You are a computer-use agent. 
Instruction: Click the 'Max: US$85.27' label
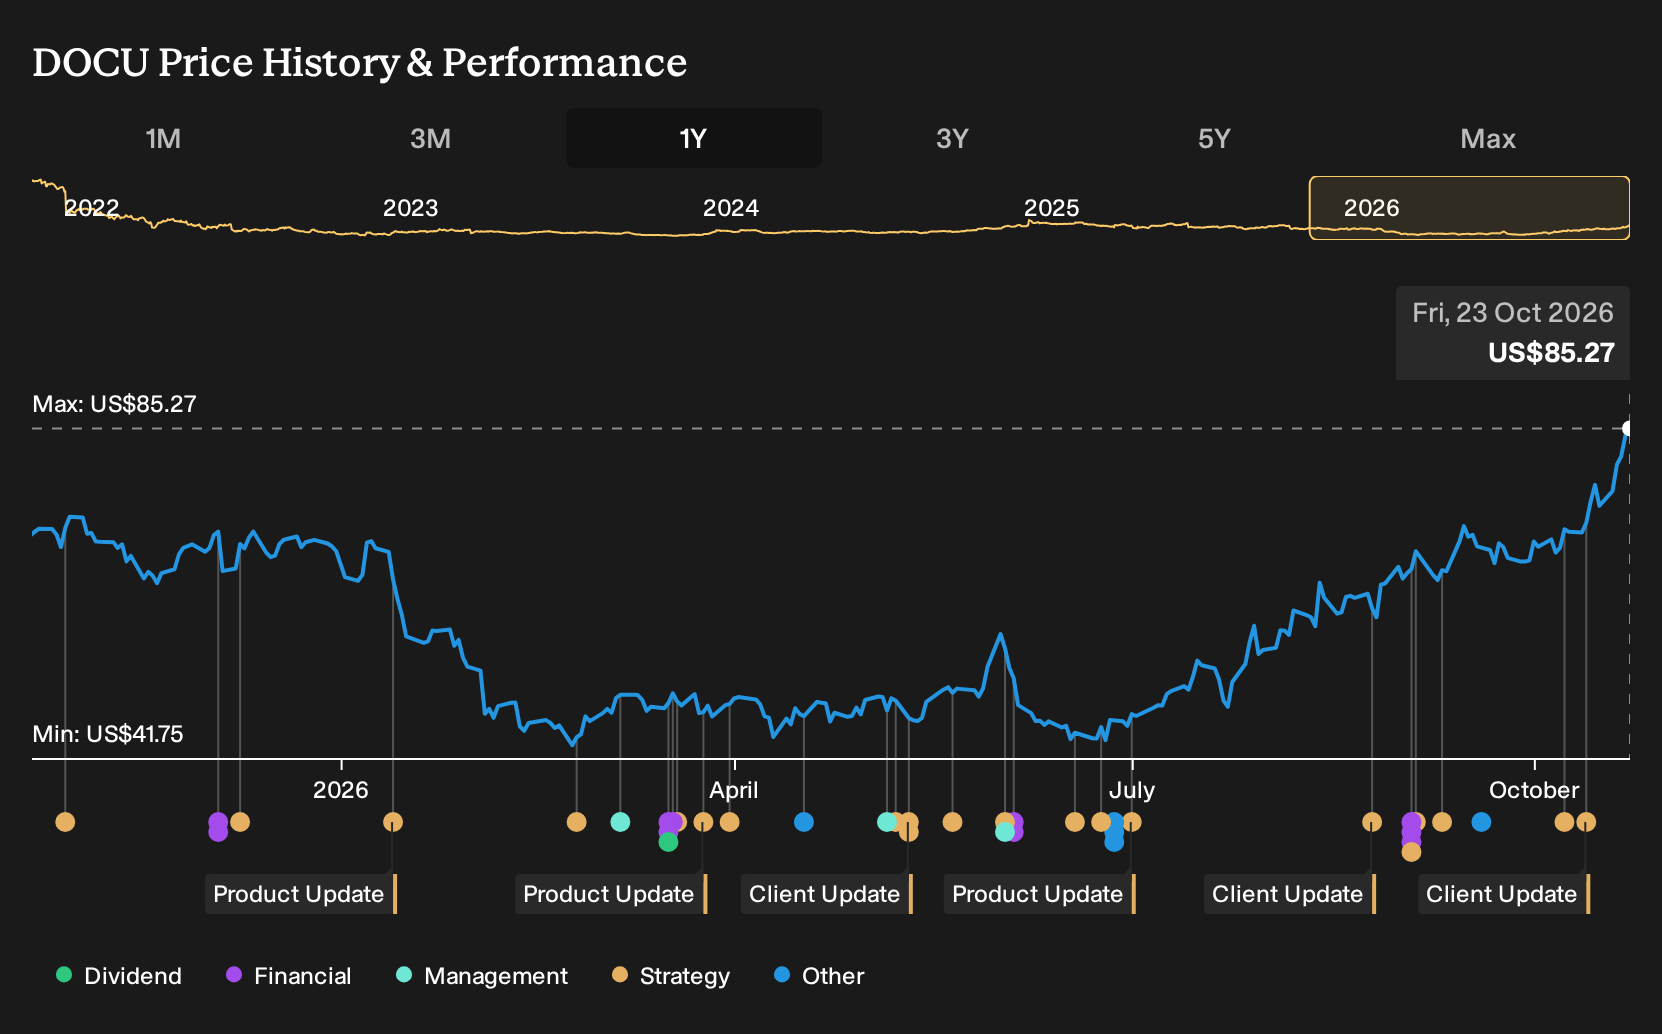click(x=114, y=404)
